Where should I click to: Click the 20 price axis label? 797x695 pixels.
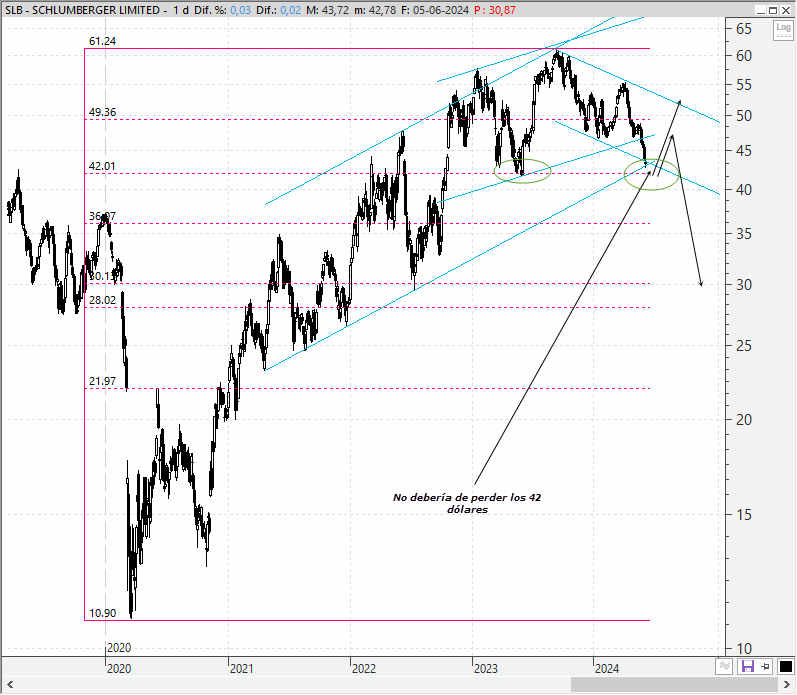click(744, 419)
